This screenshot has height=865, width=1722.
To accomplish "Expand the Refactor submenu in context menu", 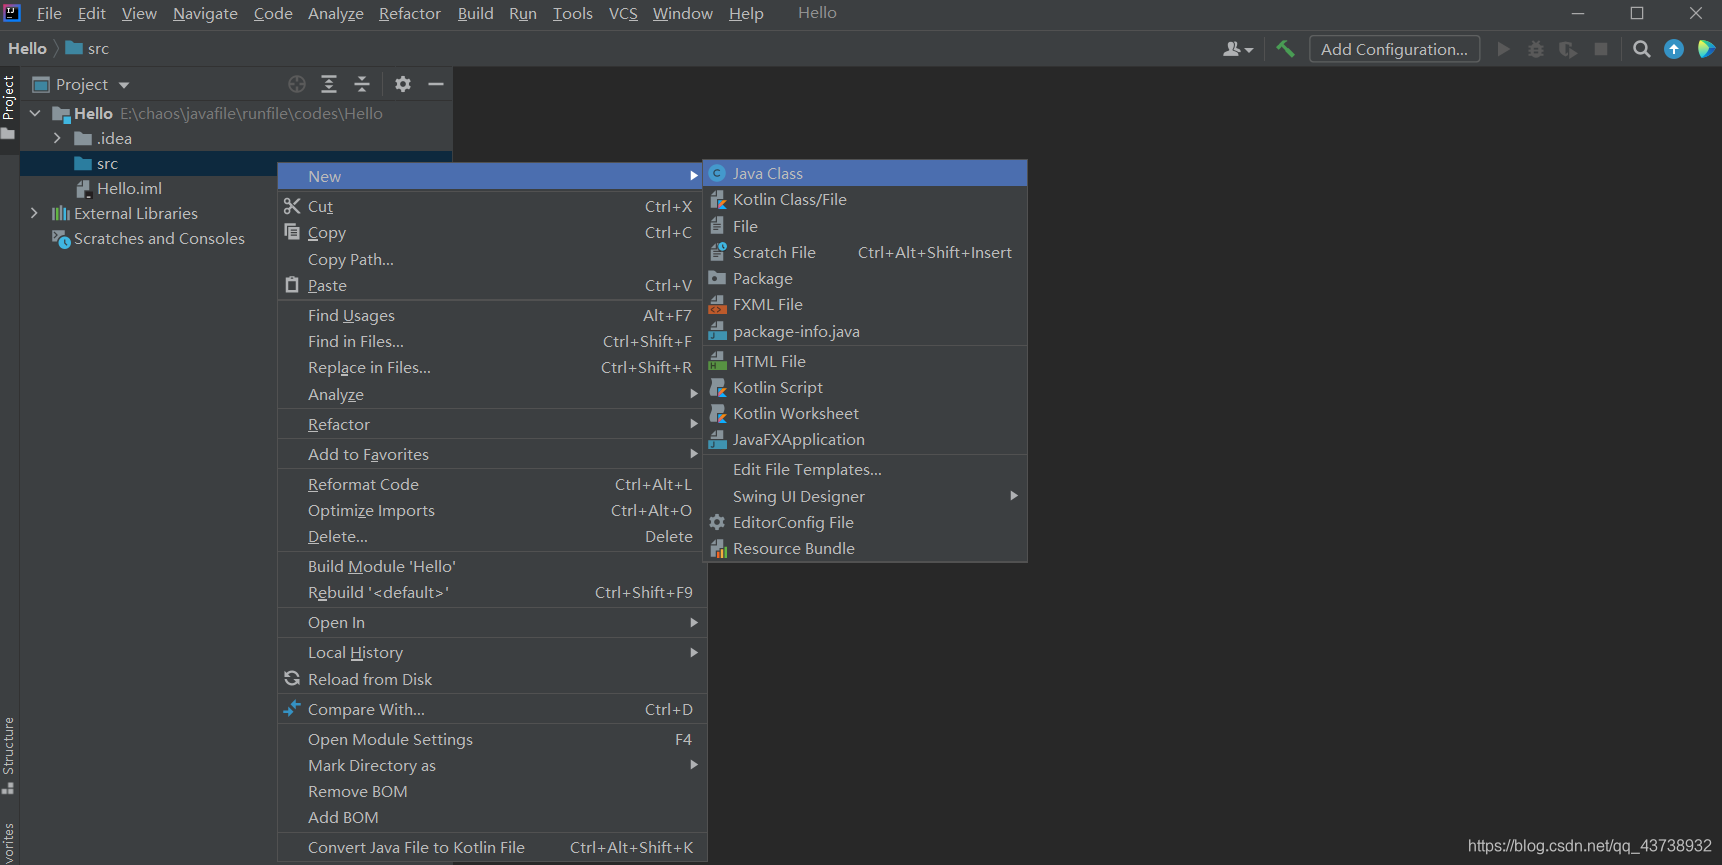I will coord(694,424).
